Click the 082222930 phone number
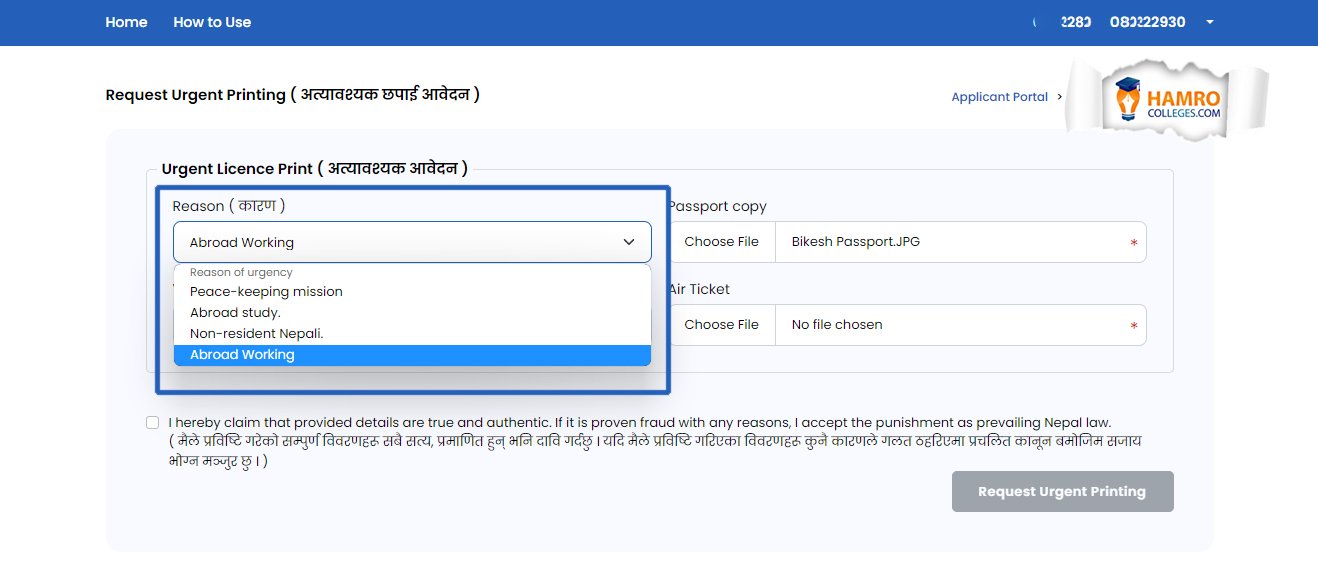Image resolution: width=1318 pixels, height=588 pixels. coord(1146,21)
